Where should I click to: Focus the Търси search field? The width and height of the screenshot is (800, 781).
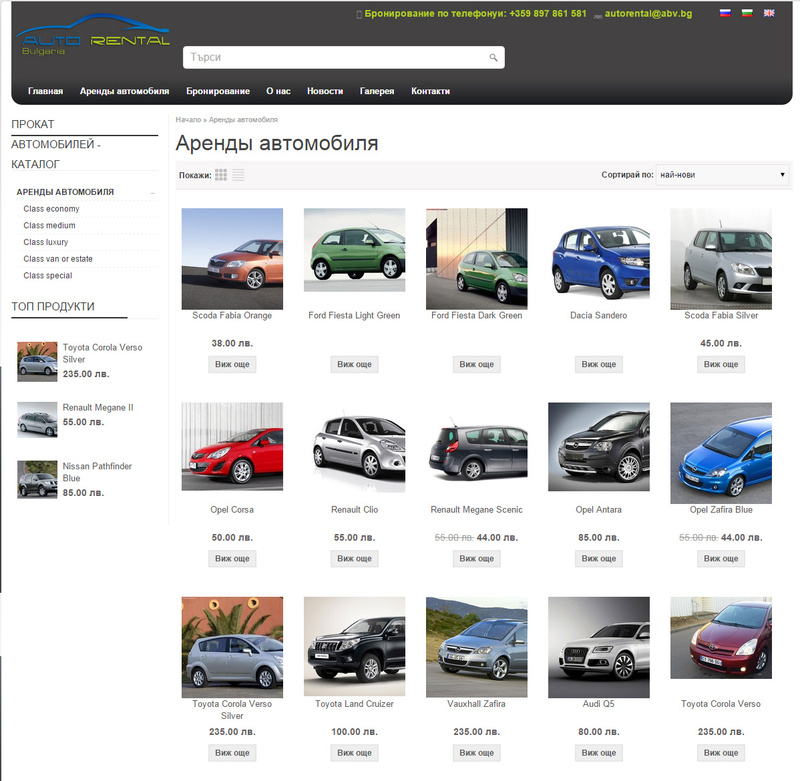(x=344, y=57)
